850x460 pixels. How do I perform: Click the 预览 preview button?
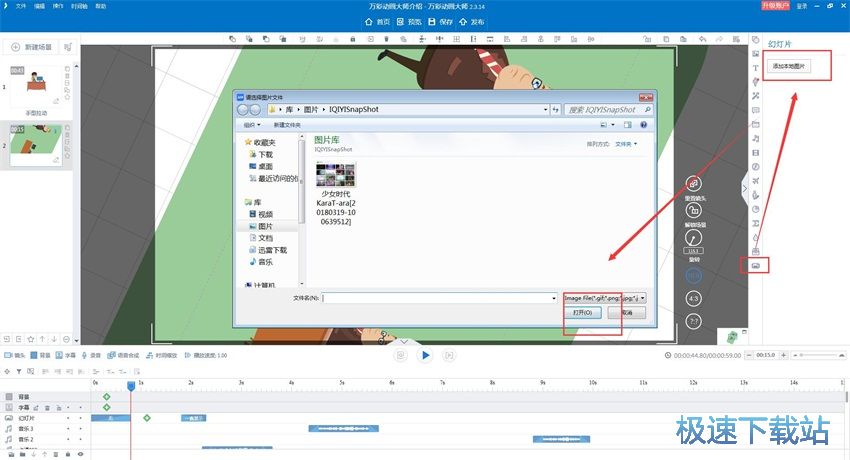(x=409, y=22)
